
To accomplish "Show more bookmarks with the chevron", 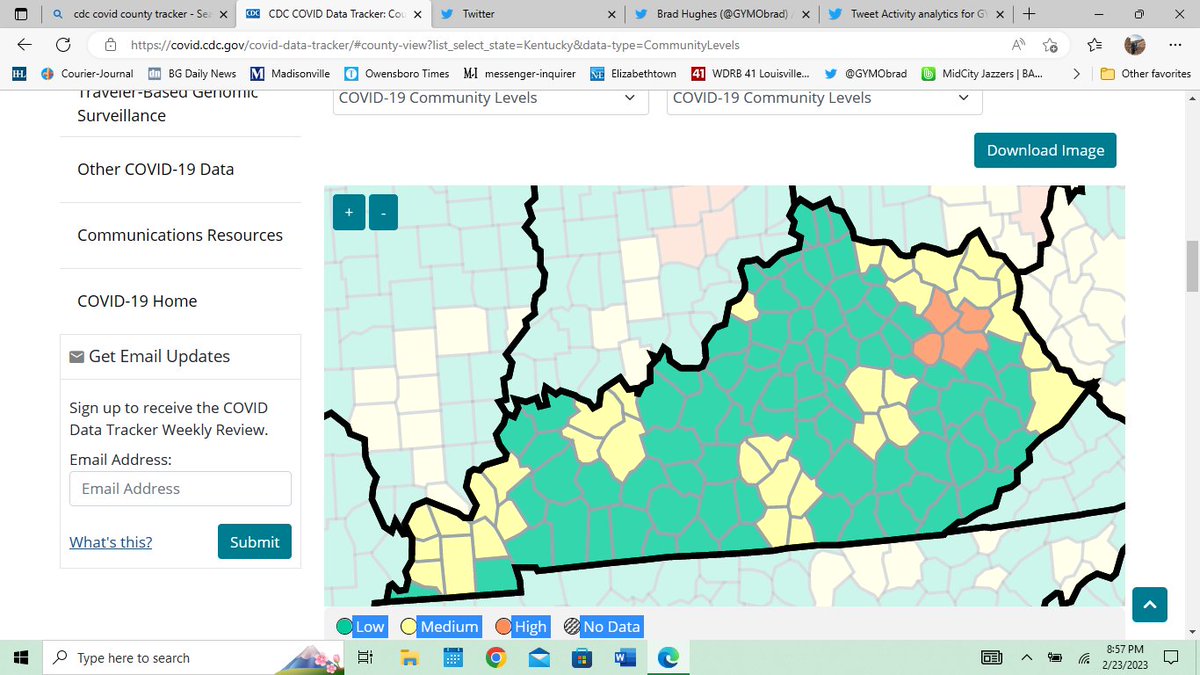I will coord(1076,74).
